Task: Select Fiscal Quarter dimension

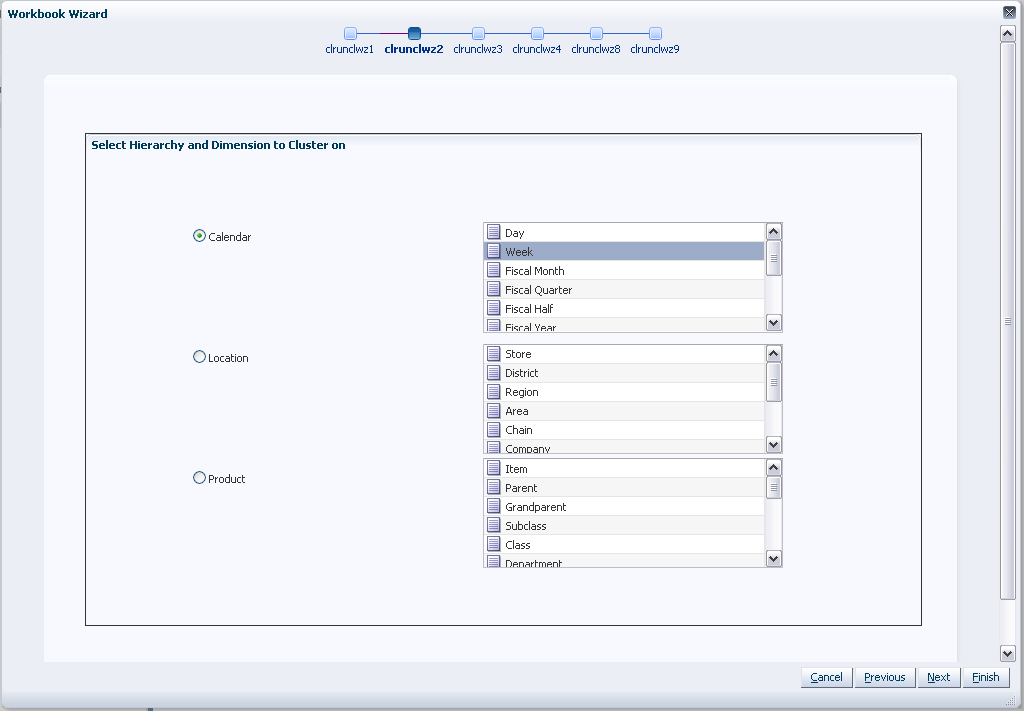Action: point(624,289)
